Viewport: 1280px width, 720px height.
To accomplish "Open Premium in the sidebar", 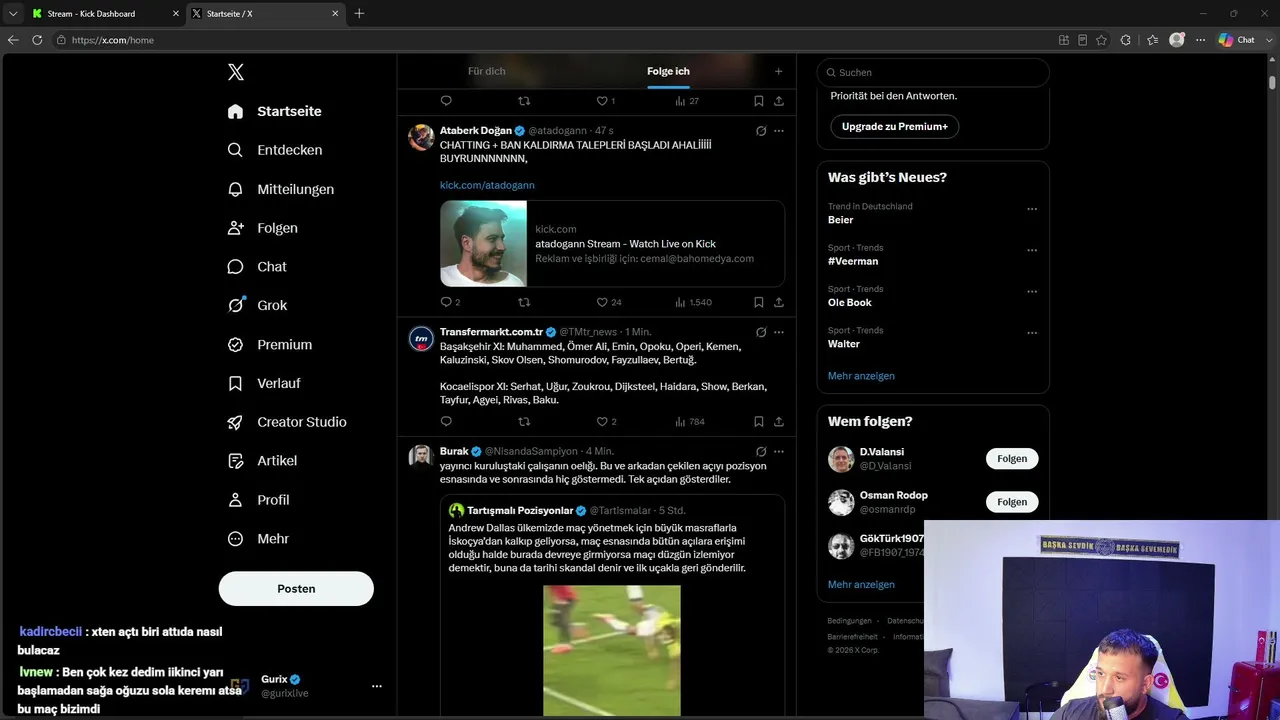I will pyautogui.click(x=270, y=344).
